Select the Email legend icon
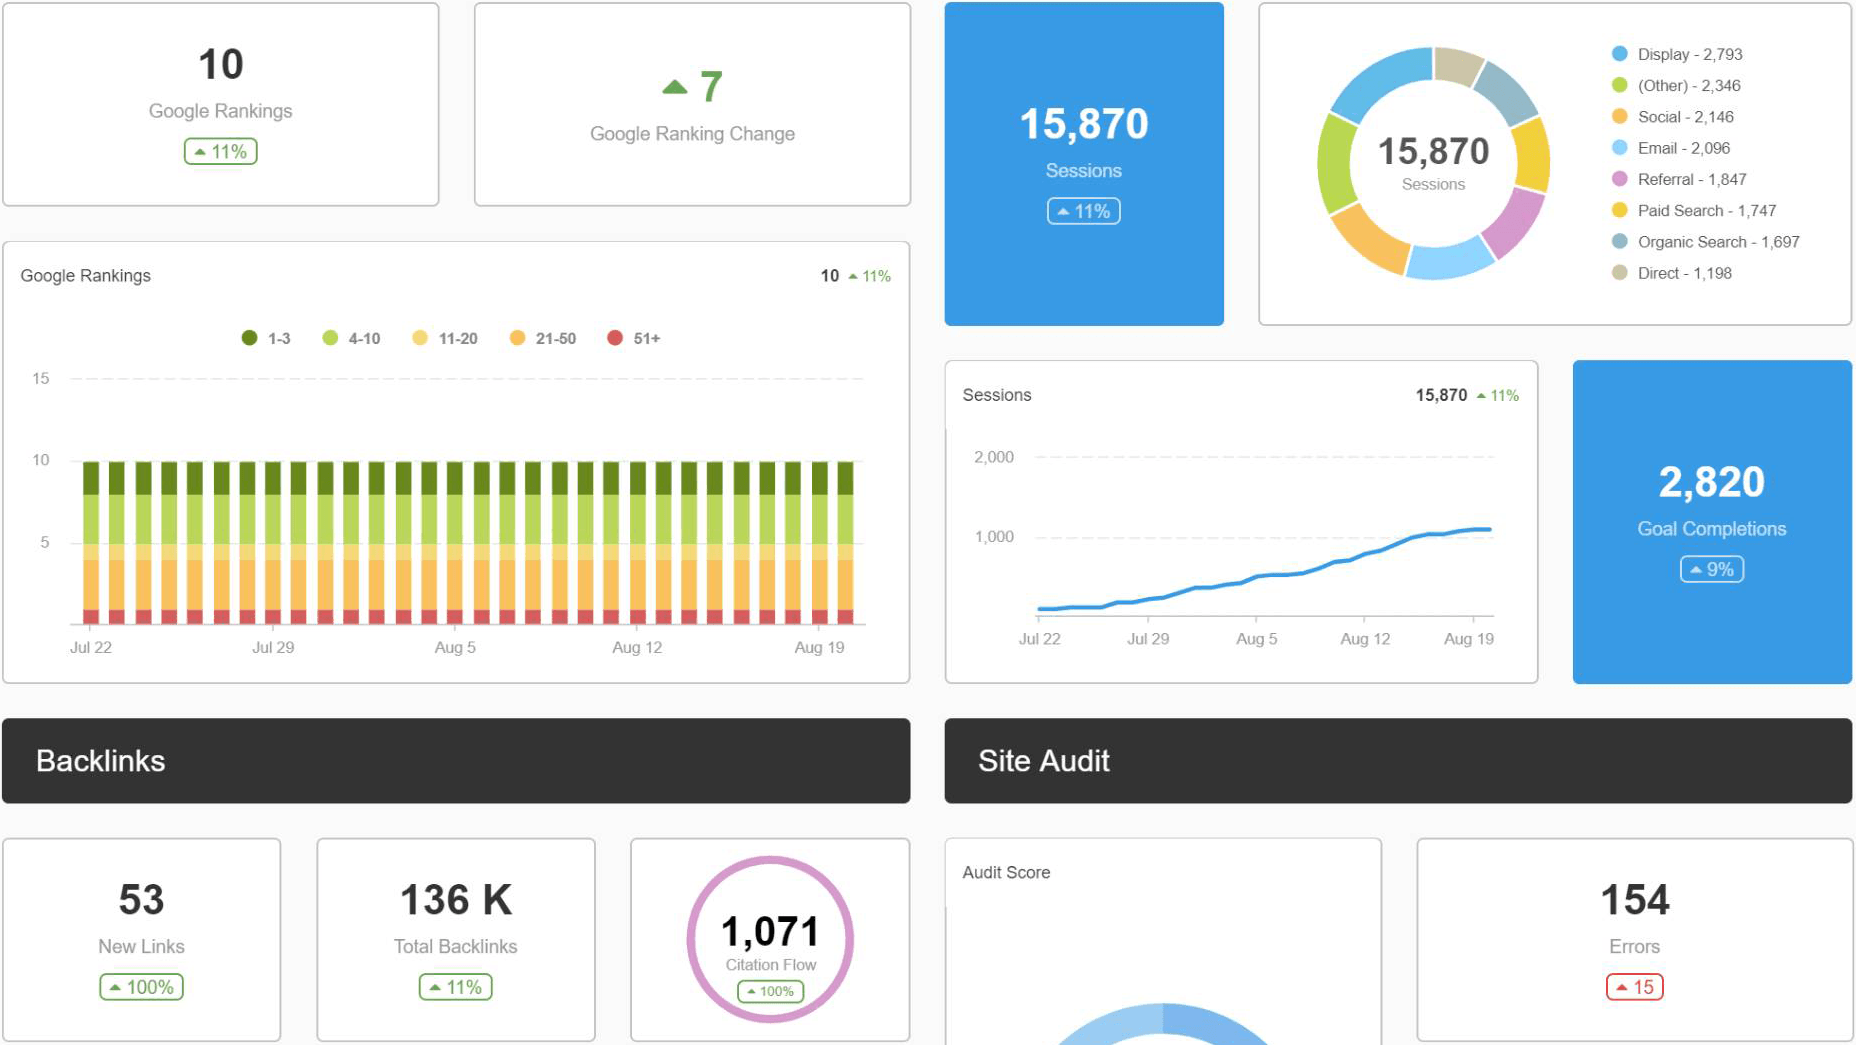 1619,147
